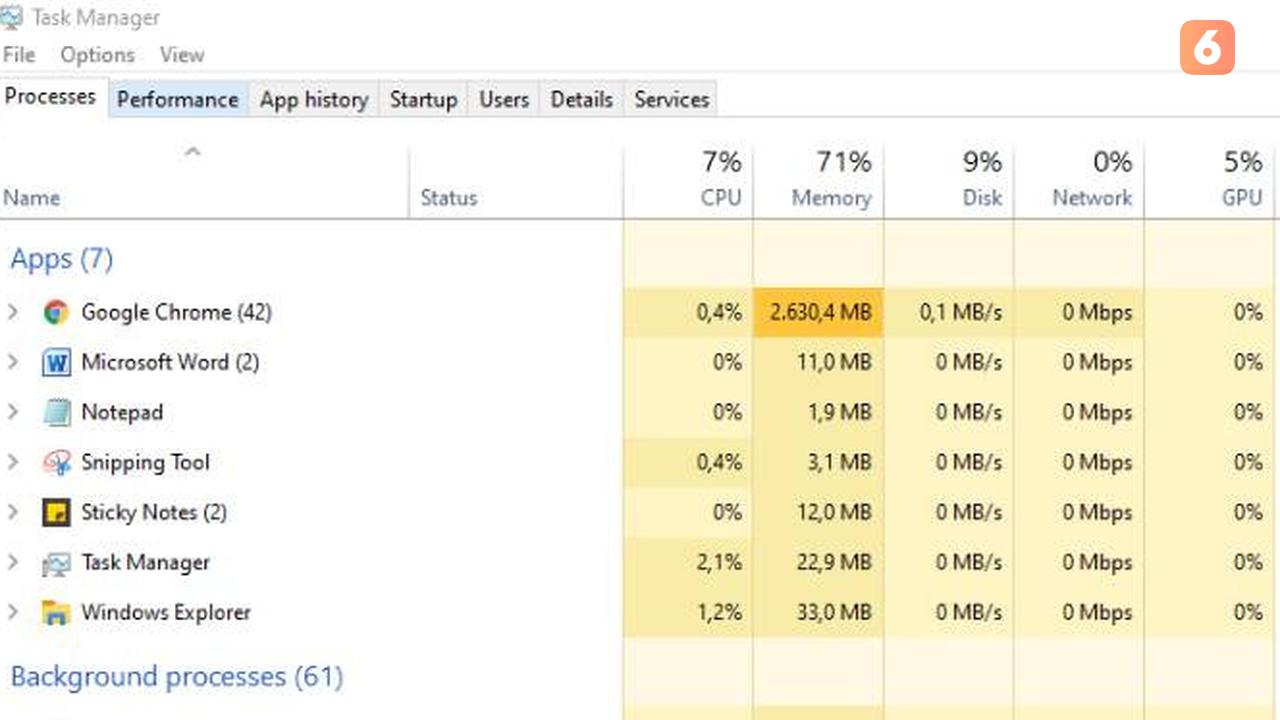Switch to the Performance tab
This screenshot has height=720, width=1280.
[177, 99]
